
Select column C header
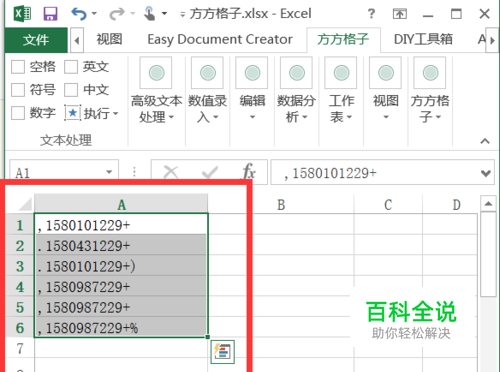point(388,204)
